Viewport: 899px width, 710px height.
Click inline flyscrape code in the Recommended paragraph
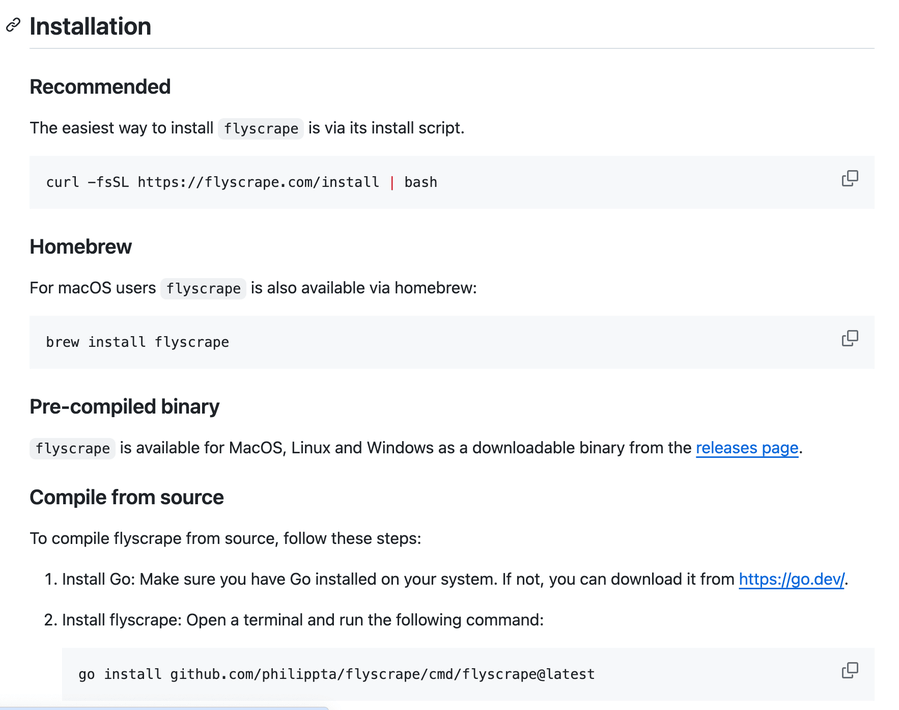pos(261,129)
